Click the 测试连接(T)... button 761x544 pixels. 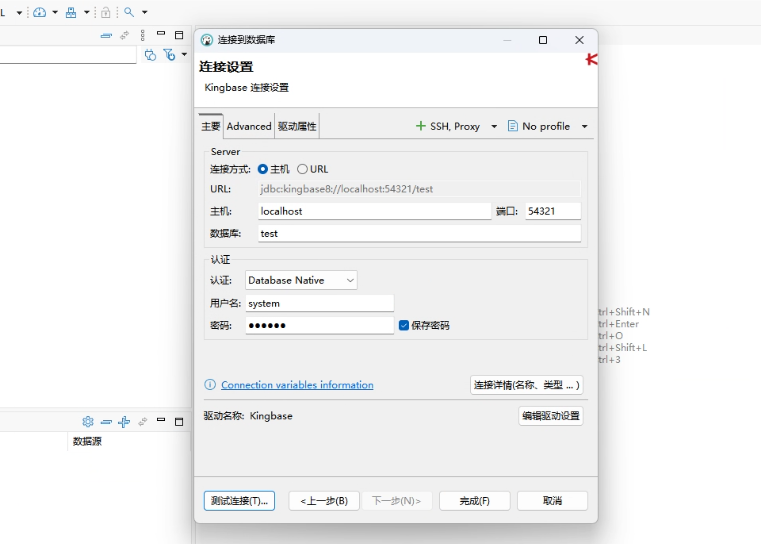pyautogui.click(x=239, y=501)
